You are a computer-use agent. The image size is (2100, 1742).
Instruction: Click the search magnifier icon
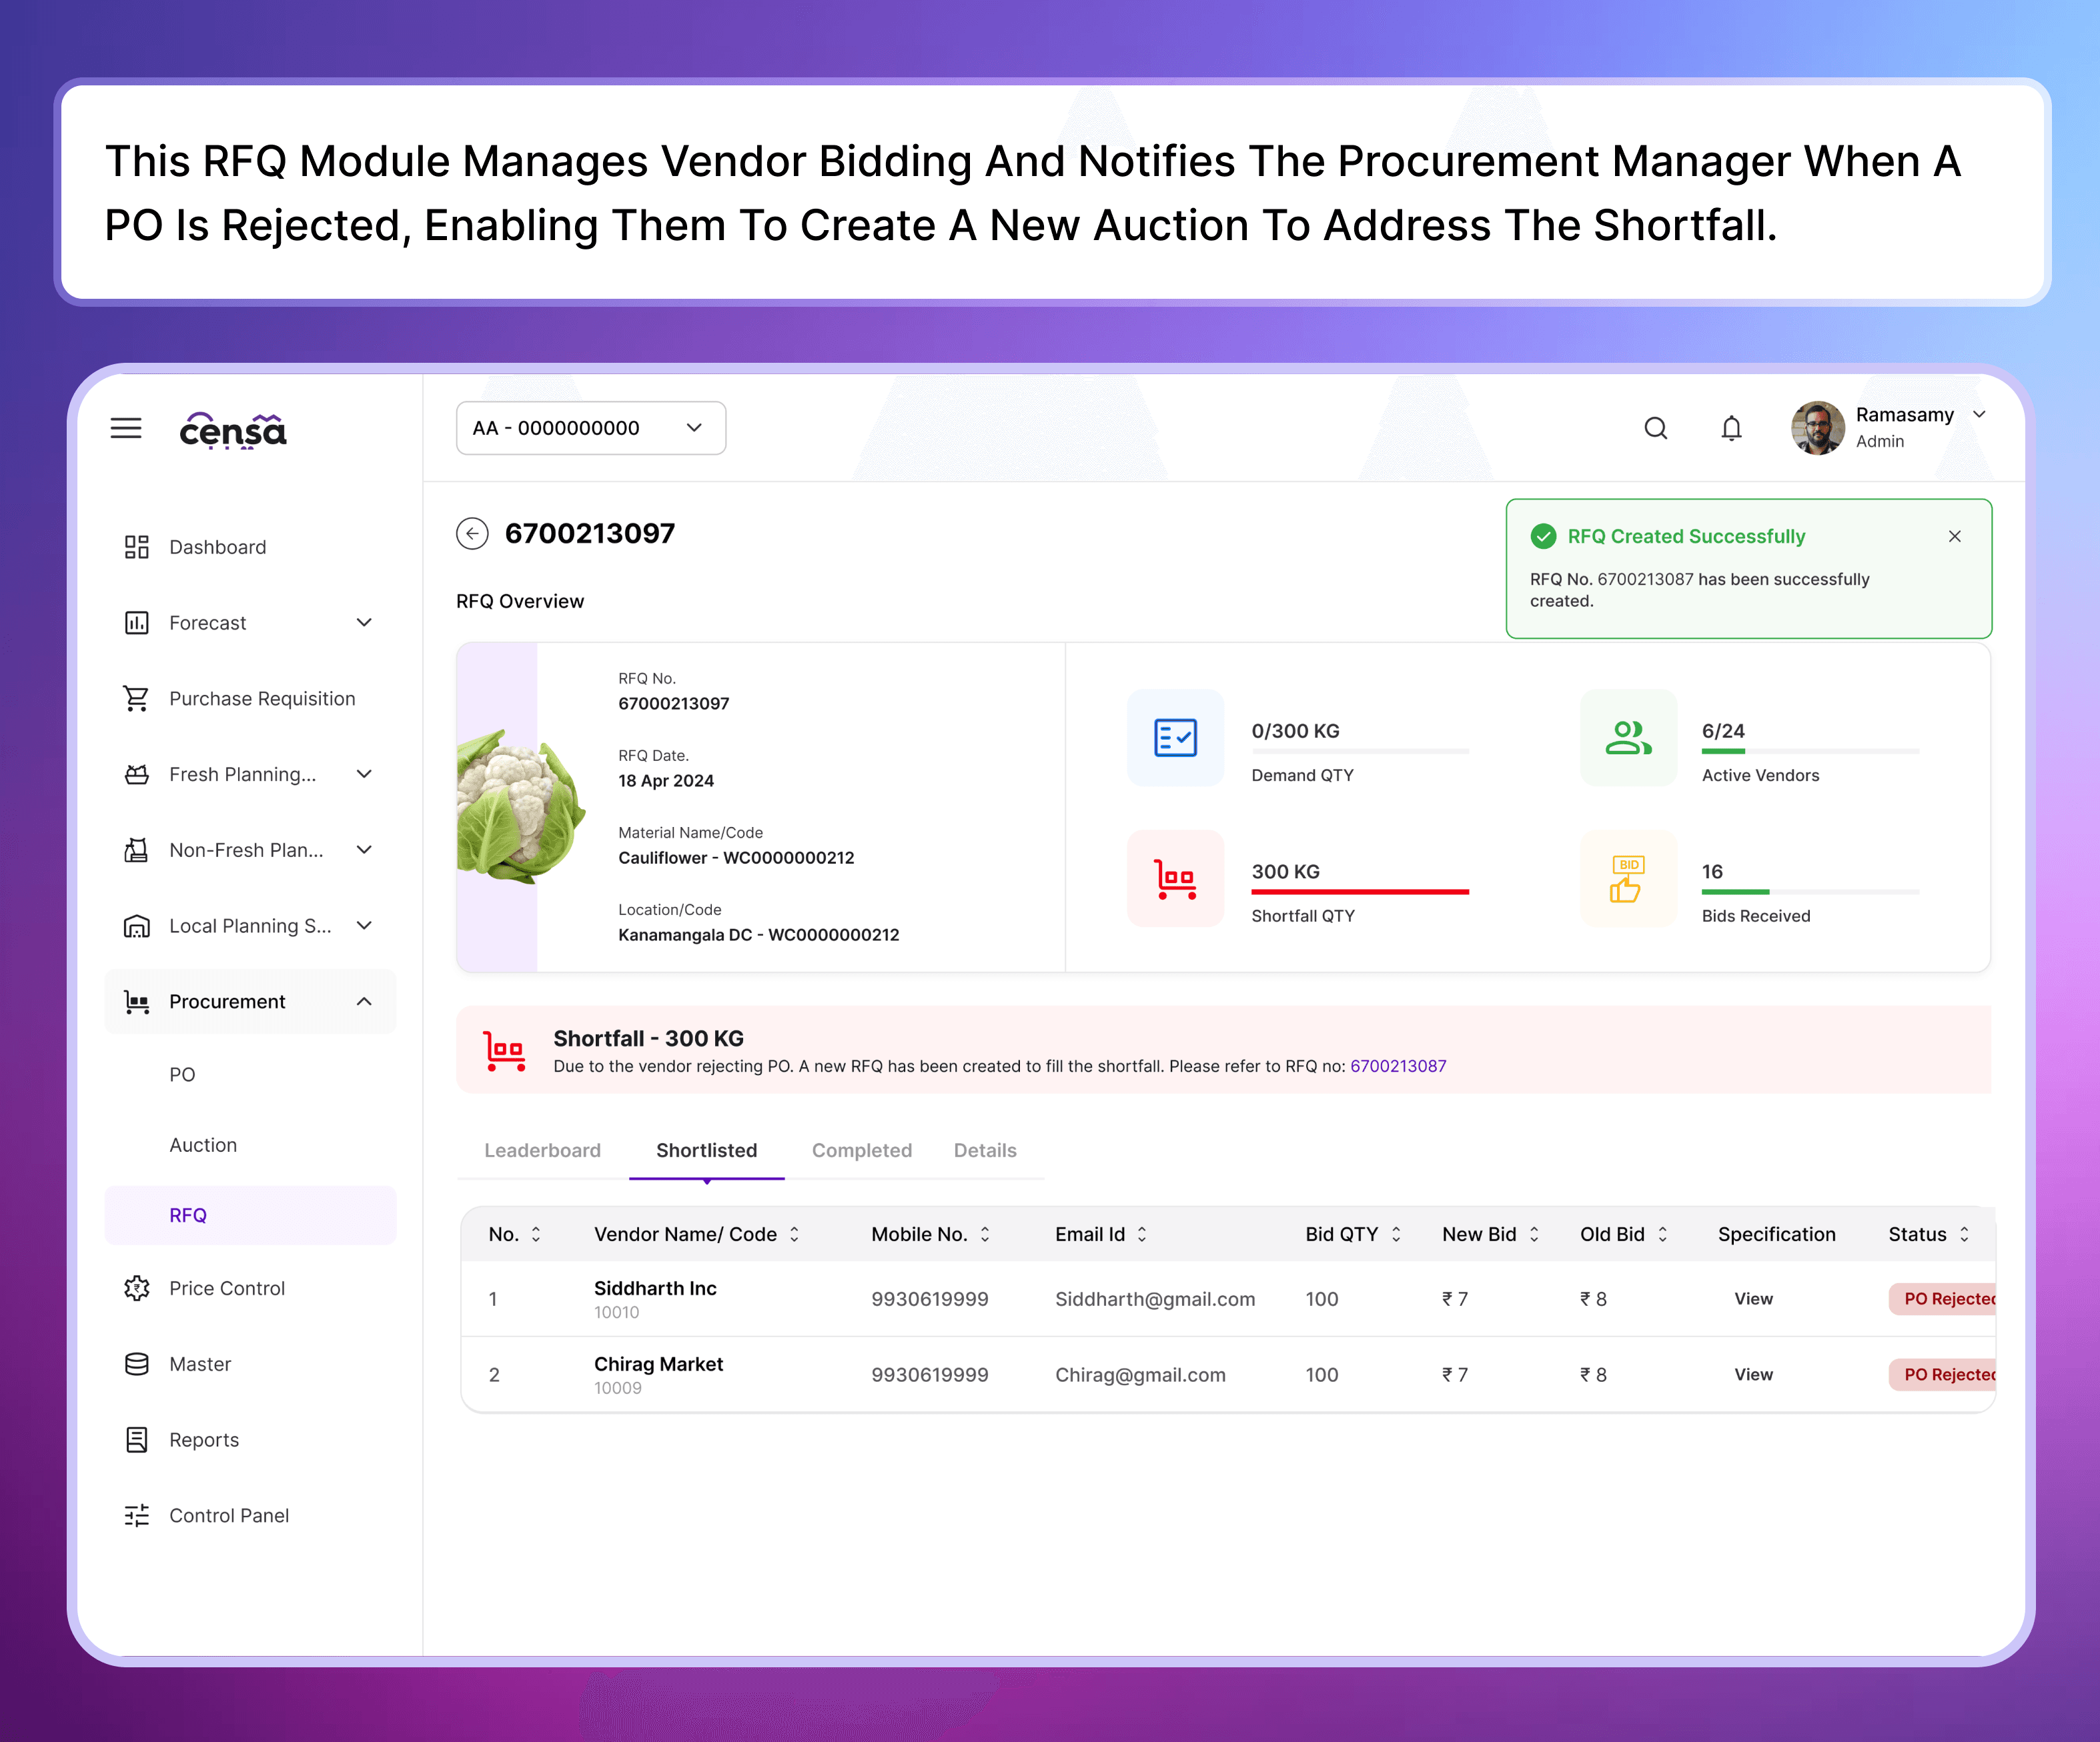pyautogui.click(x=1656, y=428)
